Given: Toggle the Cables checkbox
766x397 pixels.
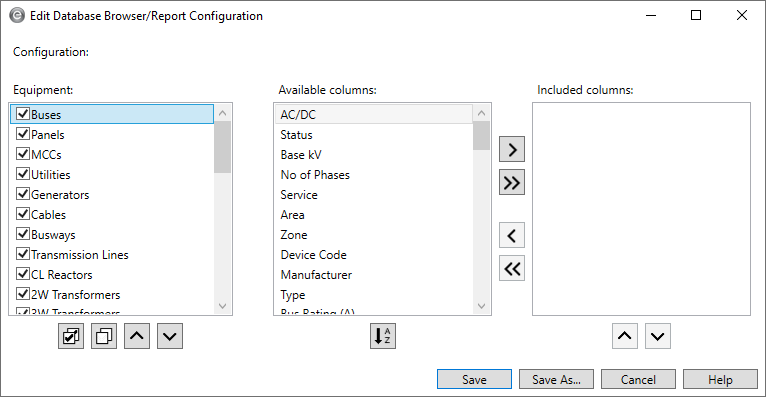Looking at the screenshot, I should pyautogui.click(x=23, y=214).
